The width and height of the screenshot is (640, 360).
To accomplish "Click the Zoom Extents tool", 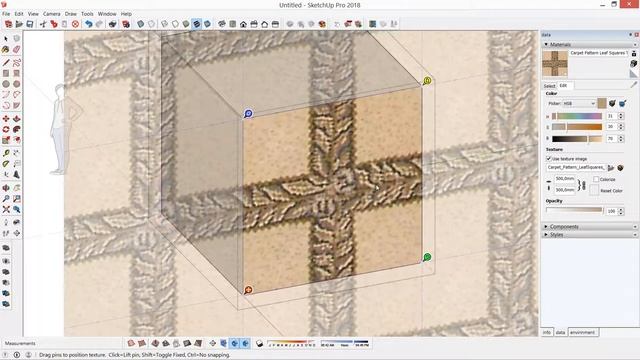I will [x=6, y=209].
